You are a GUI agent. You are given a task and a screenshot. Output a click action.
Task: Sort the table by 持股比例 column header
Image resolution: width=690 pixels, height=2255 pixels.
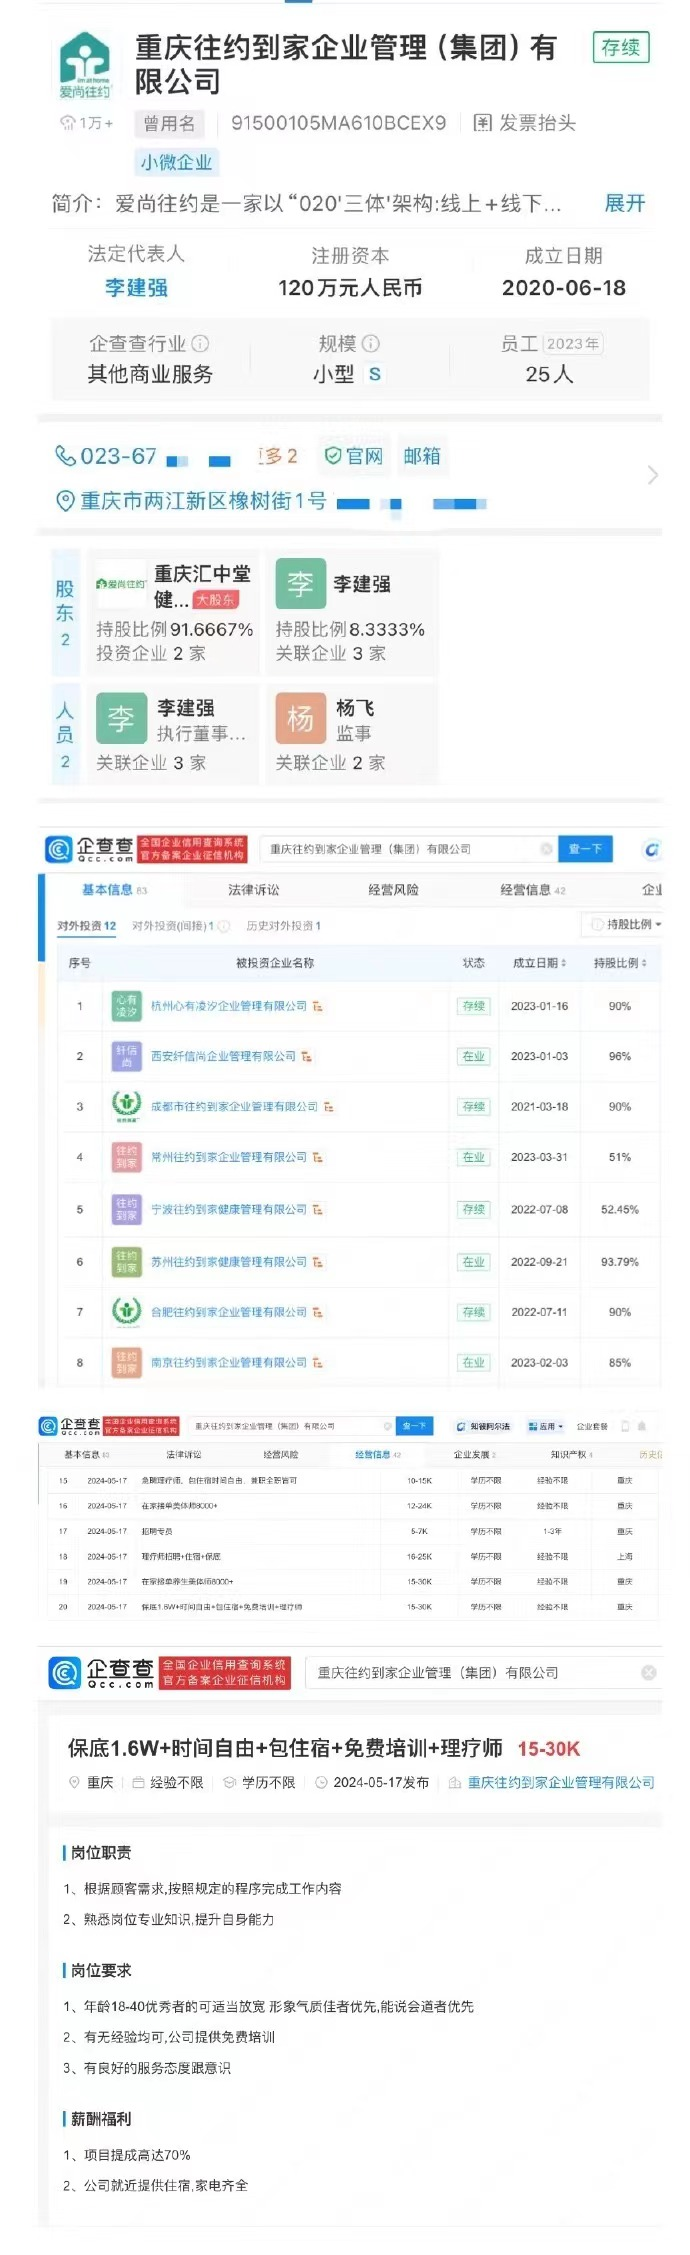coord(620,963)
